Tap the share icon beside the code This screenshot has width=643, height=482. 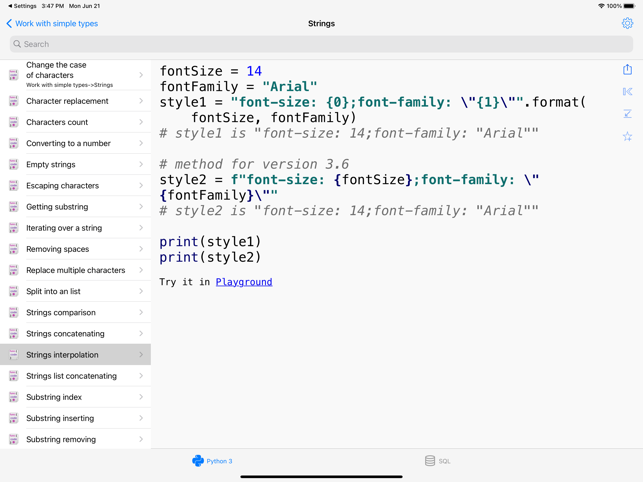pyautogui.click(x=627, y=70)
